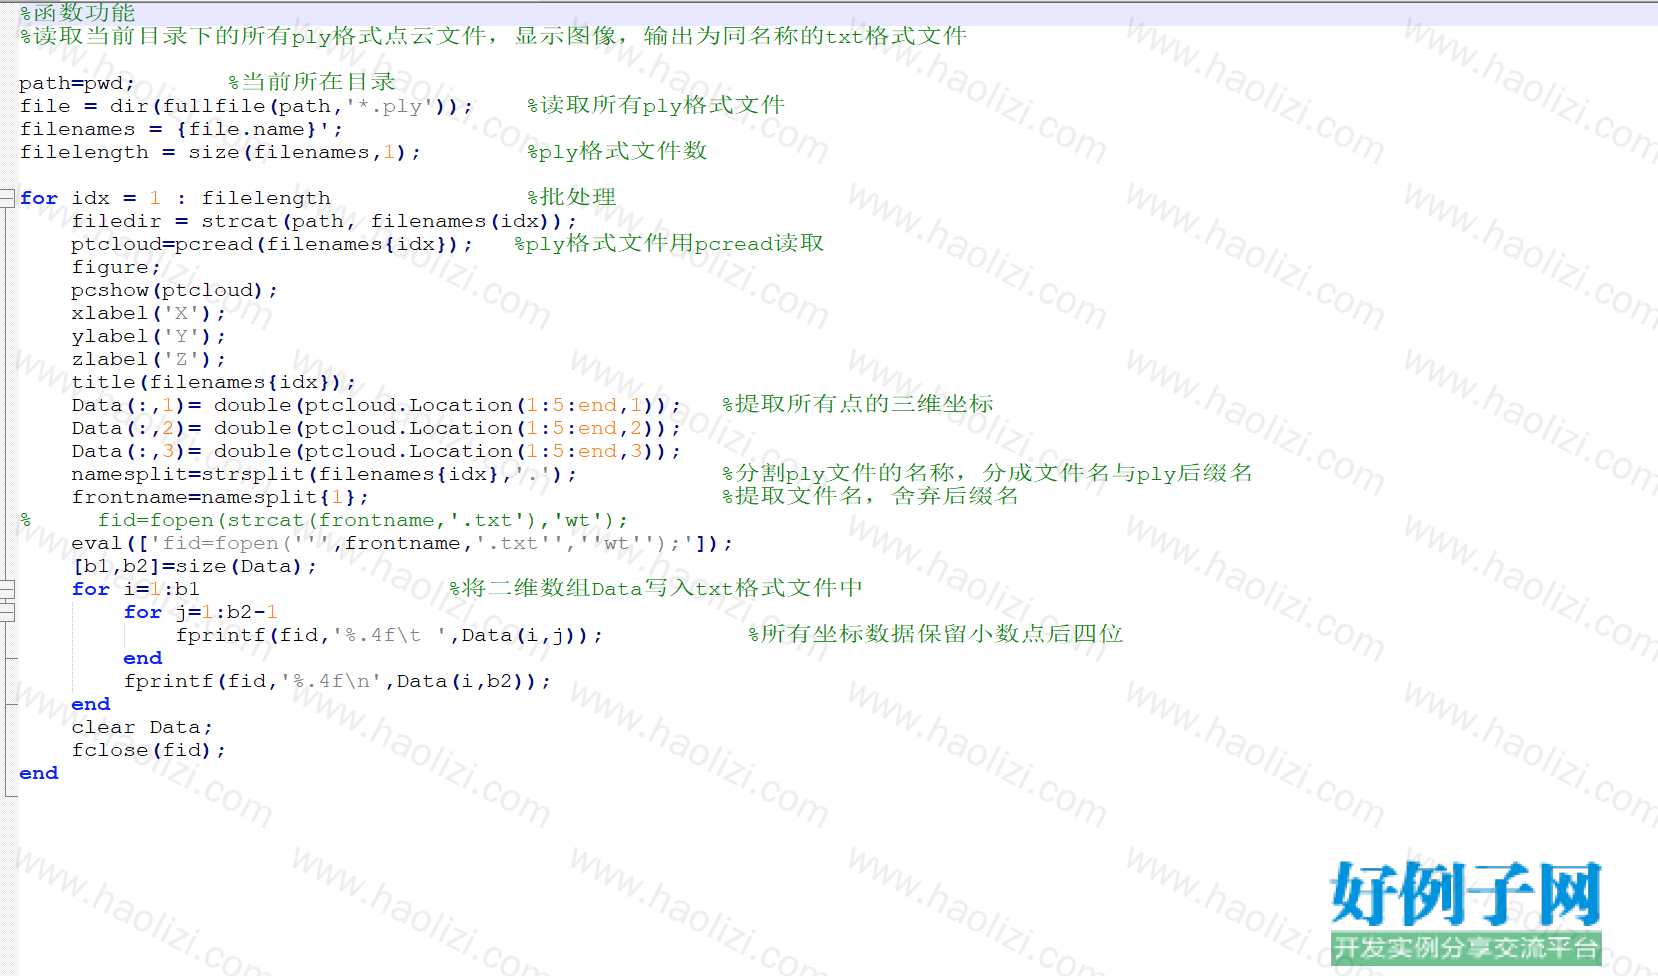Click the 'namesplit=strsplit(filenames{idx},'.');' line
The width and height of the screenshot is (1658, 976).
(324, 474)
